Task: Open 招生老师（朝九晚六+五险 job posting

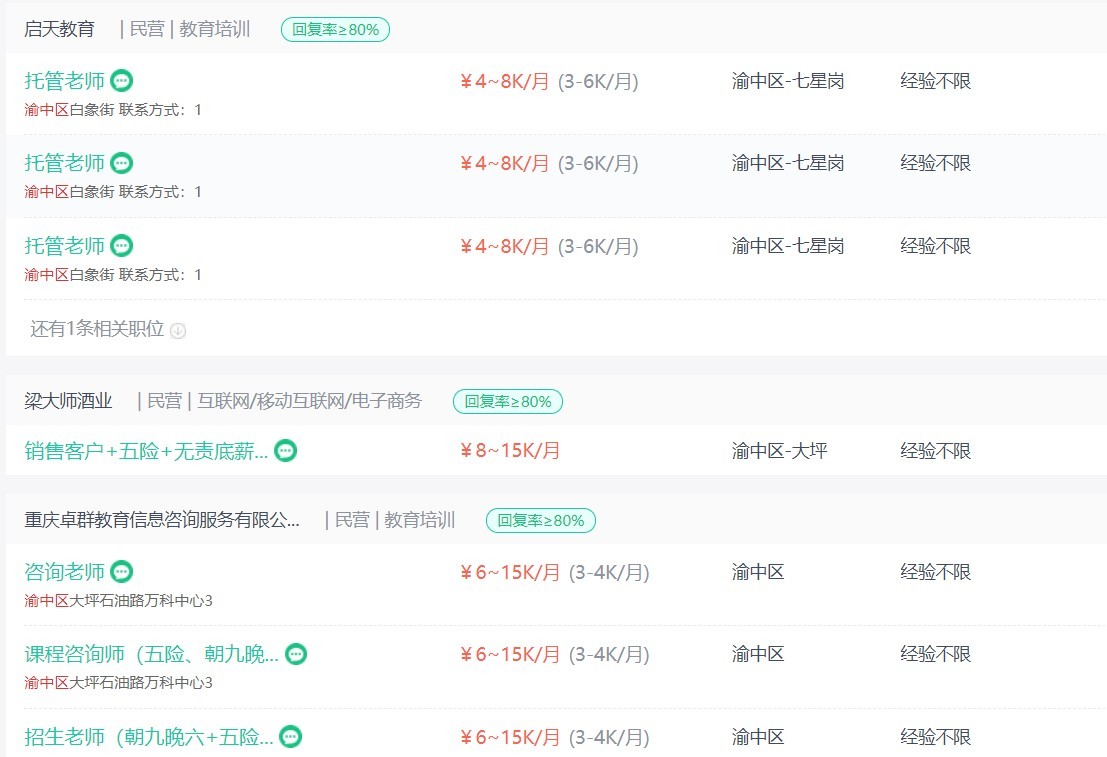Action: pos(148,737)
